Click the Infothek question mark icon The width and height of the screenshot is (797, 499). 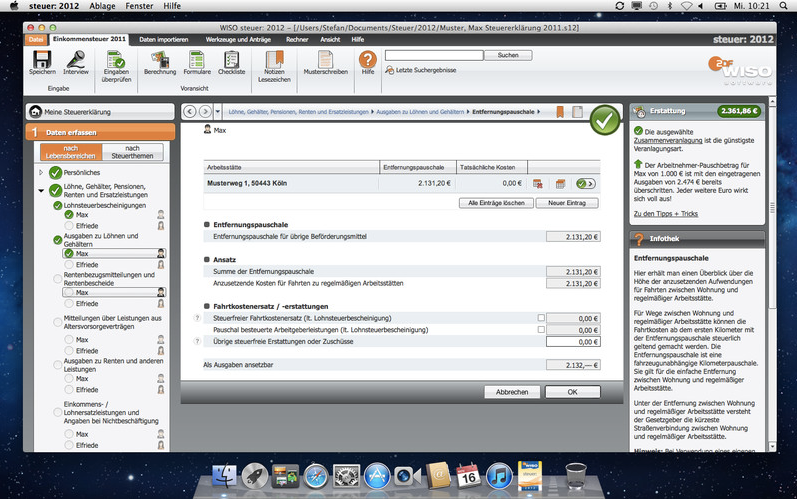tap(639, 239)
